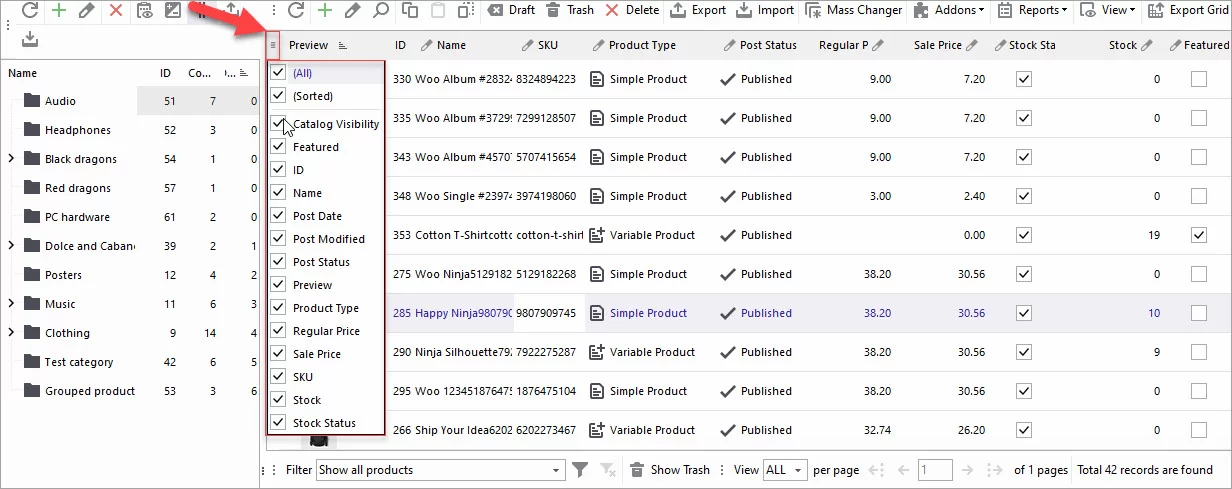Image resolution: width=1232 pixels, height=489 pixels.
Task: Open the Show all products filter dropdown
Action: [x=440, y=470]
